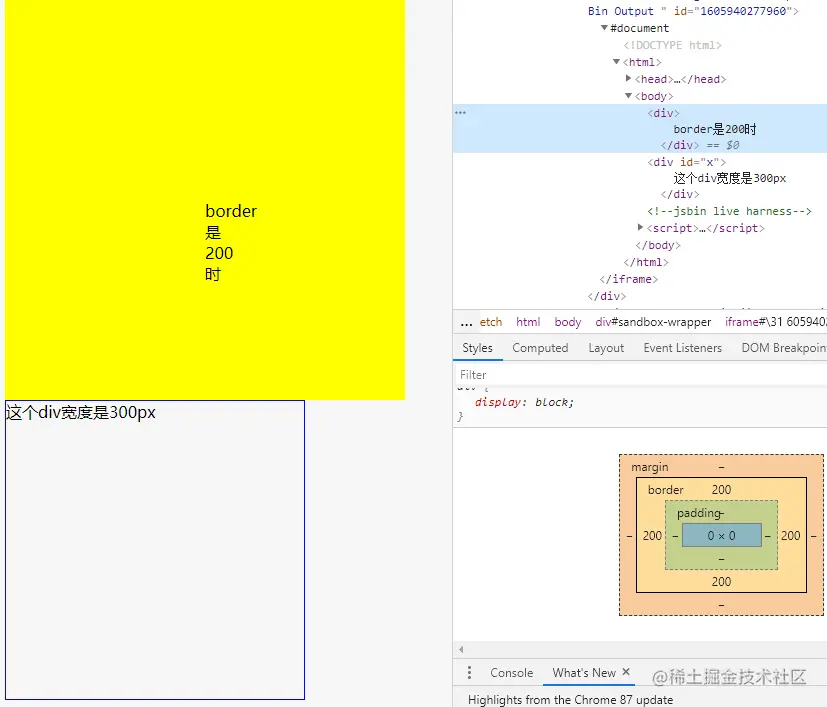
Task: Click the 'border是200时' text node
Action: coord(715,129)
